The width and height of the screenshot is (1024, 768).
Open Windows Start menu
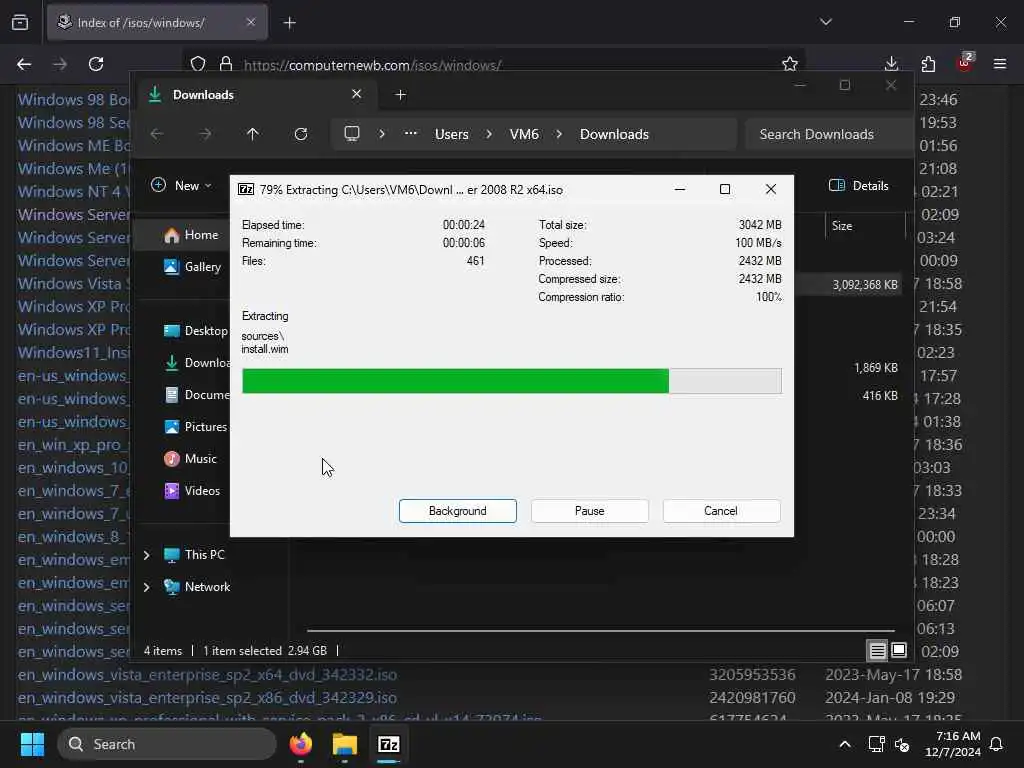[x=32, y=744]
